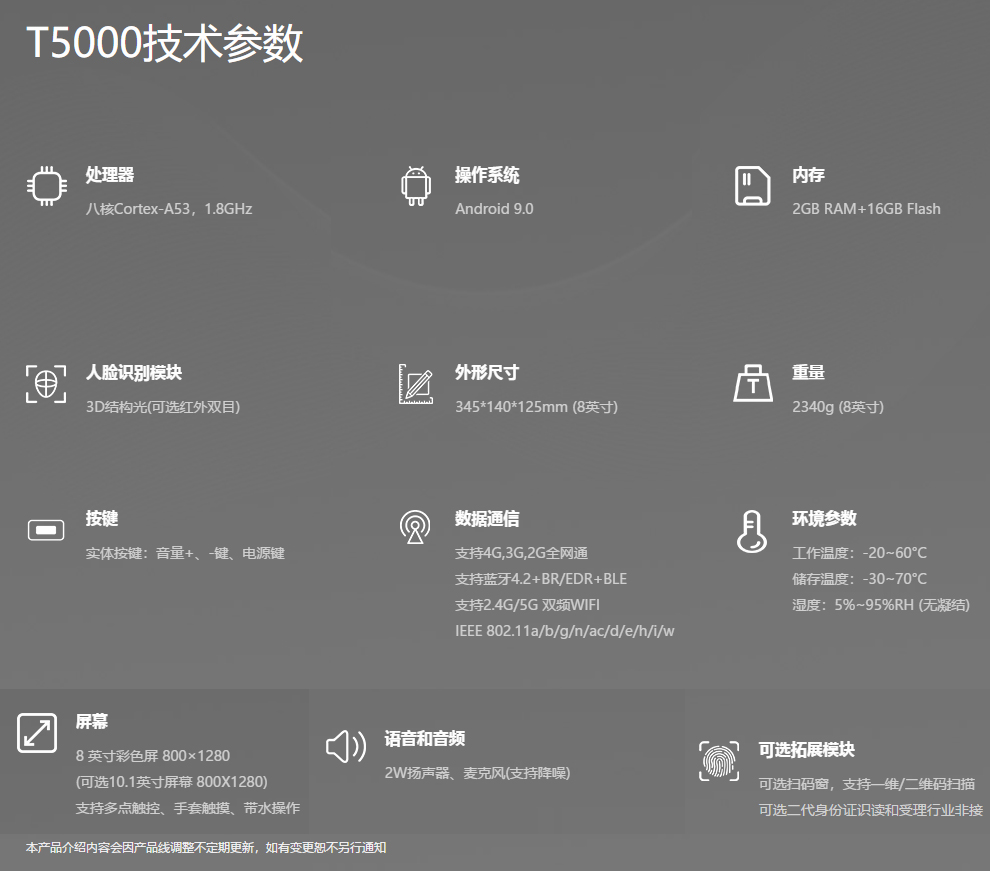Click the 储存温度: -30~70°C line
990x871 pixels.
point(859,579)
